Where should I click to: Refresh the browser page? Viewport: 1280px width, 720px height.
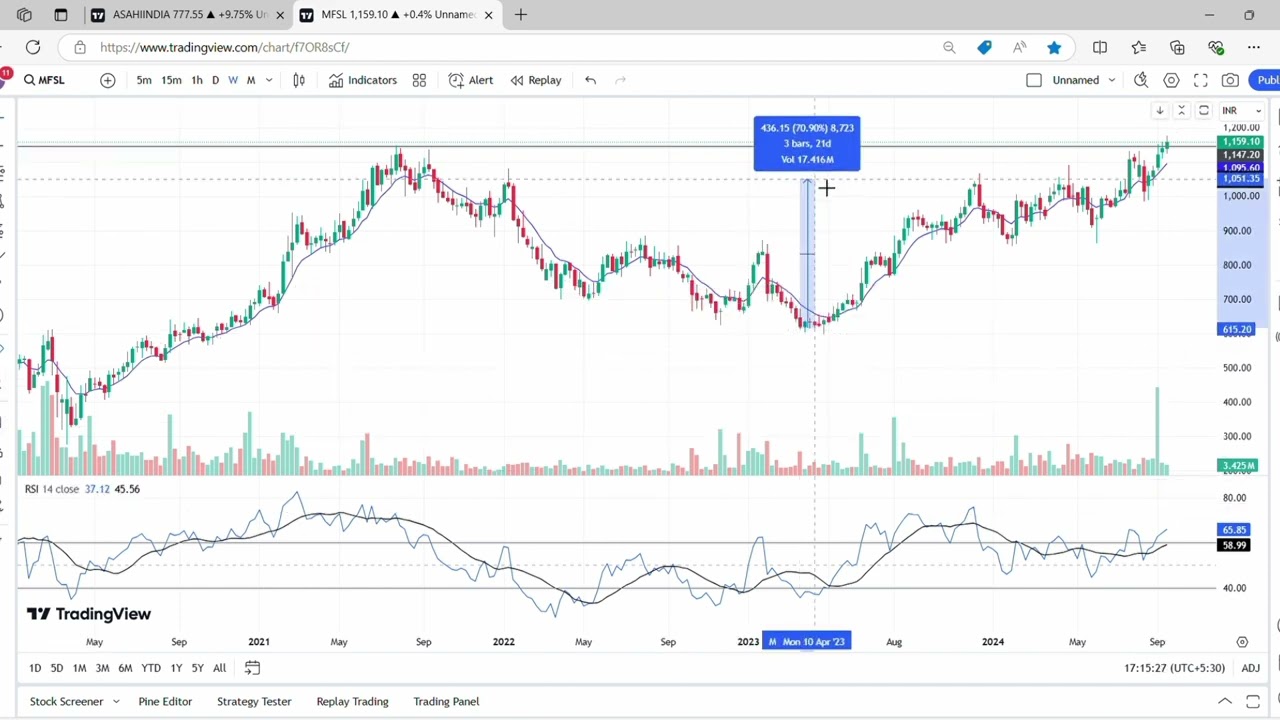(33, 47)
